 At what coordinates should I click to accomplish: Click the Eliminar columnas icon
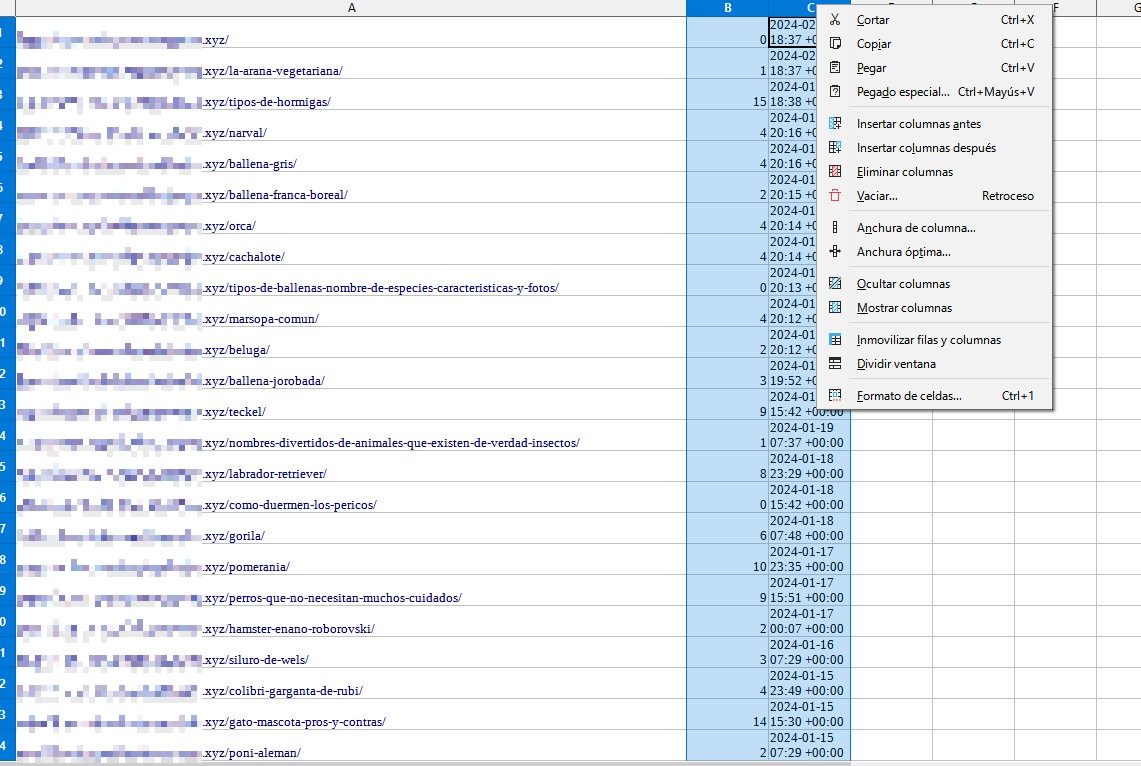835,172
